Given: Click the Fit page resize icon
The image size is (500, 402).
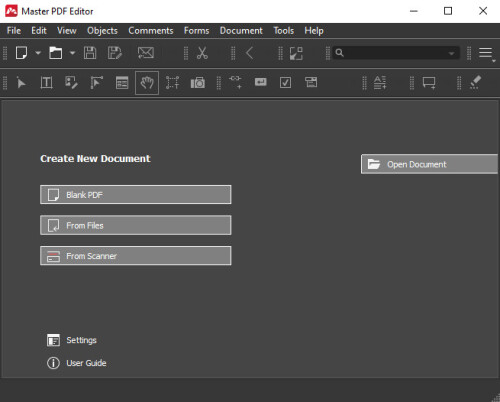Looking at the screenshot, I should coord(296,53).
